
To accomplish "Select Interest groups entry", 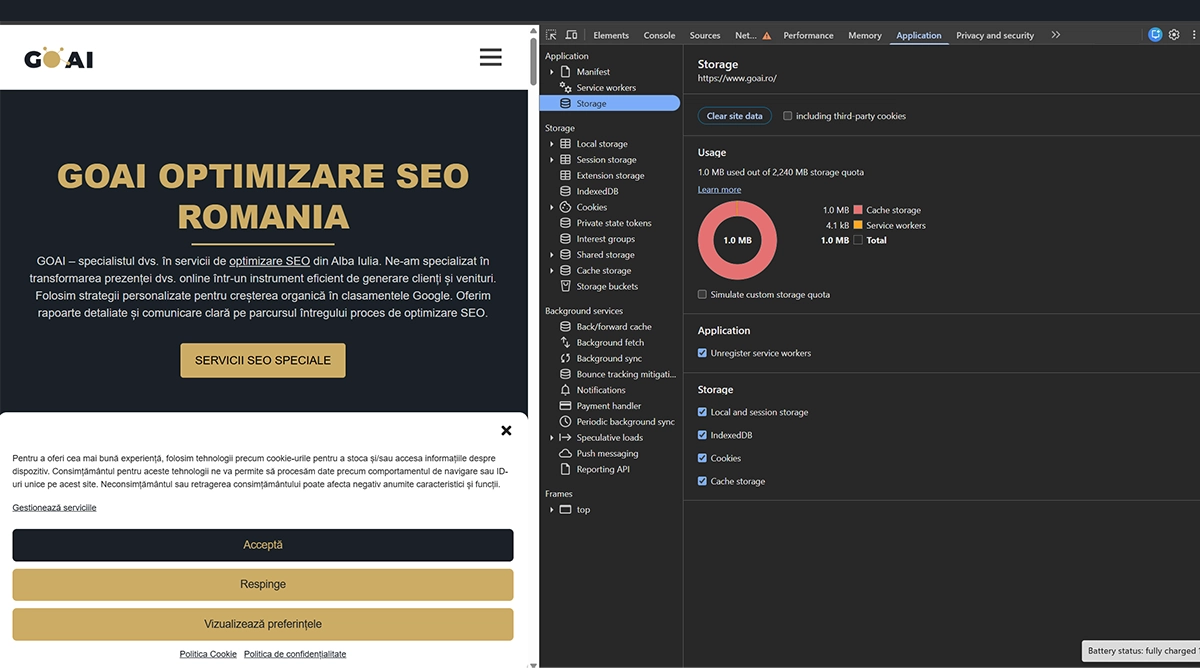I will pos(605,239).
